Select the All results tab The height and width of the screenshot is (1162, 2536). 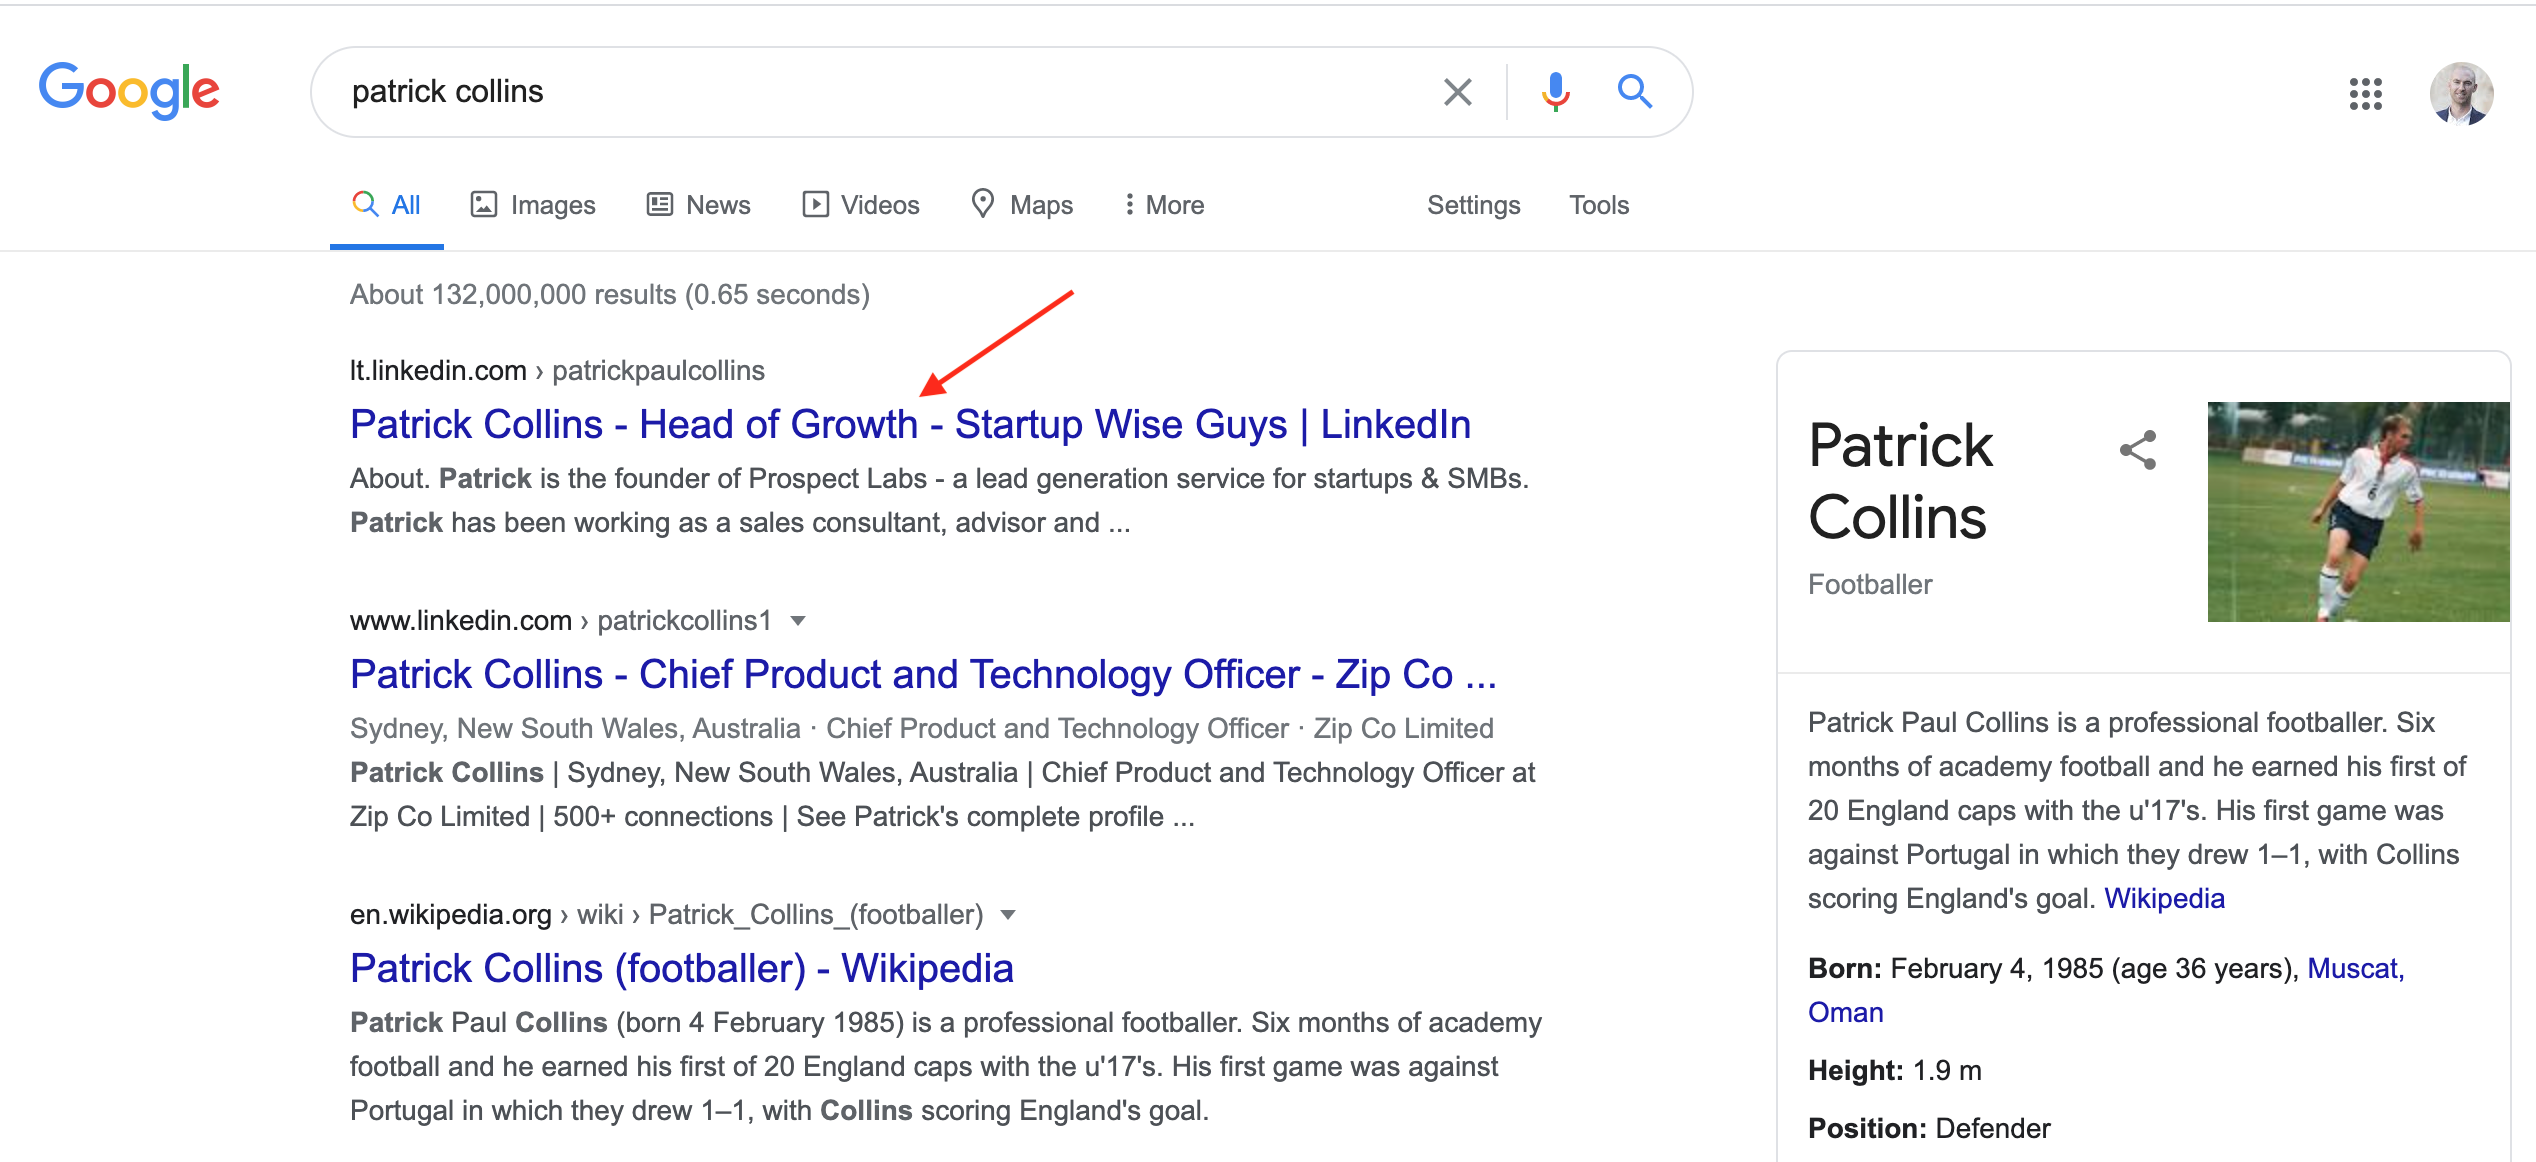pos(387,205)
